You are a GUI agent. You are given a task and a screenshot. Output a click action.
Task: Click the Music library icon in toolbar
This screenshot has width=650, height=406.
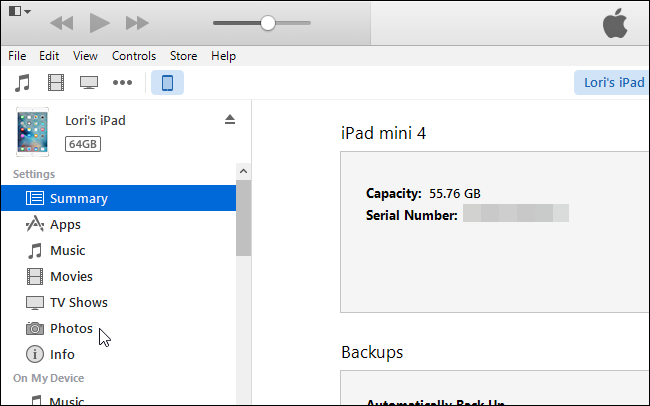pyautogui.click(x=23, y=82)
